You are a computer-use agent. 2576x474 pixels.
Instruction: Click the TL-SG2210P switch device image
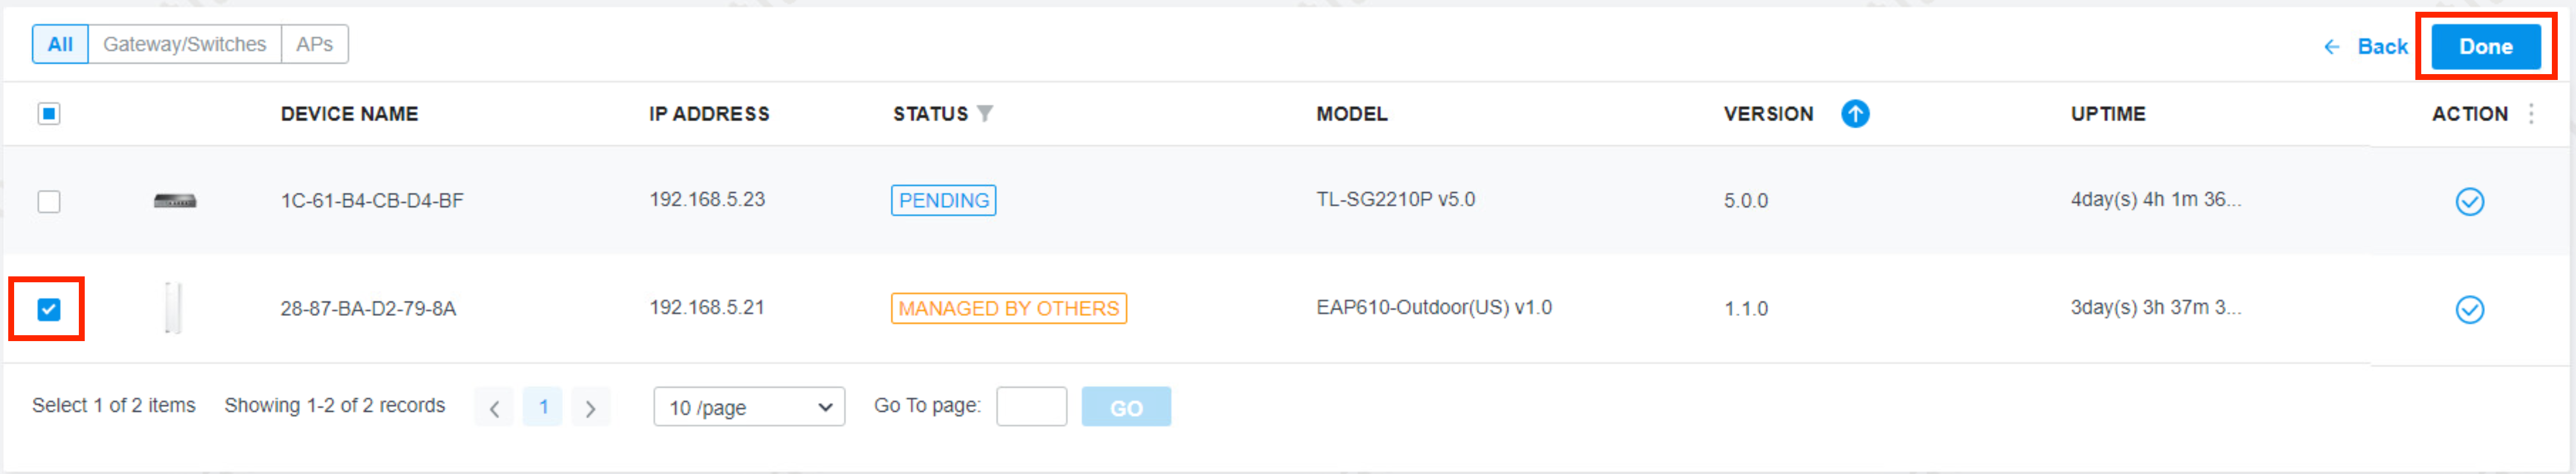(175, 201)
